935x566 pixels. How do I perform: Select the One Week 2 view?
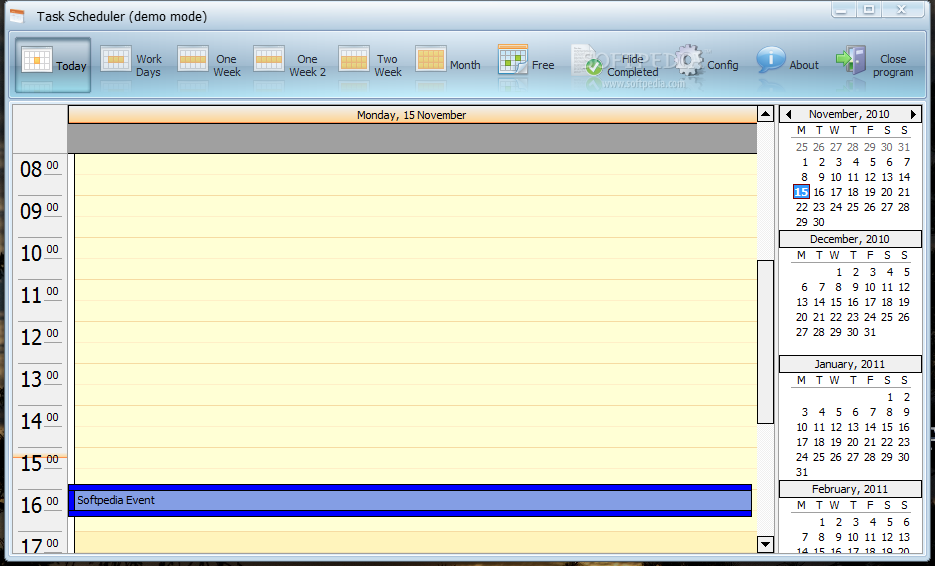point(289,65)
